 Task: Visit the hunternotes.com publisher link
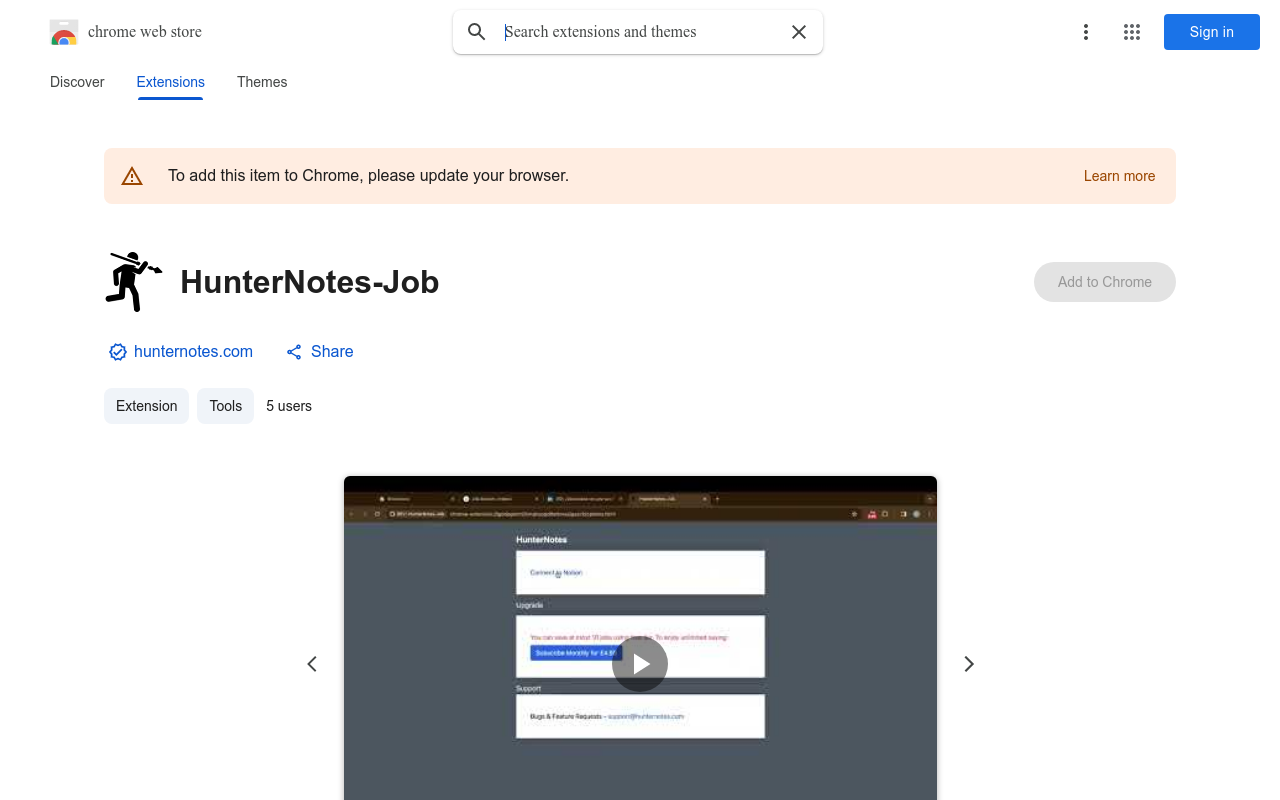coord(193,351)
